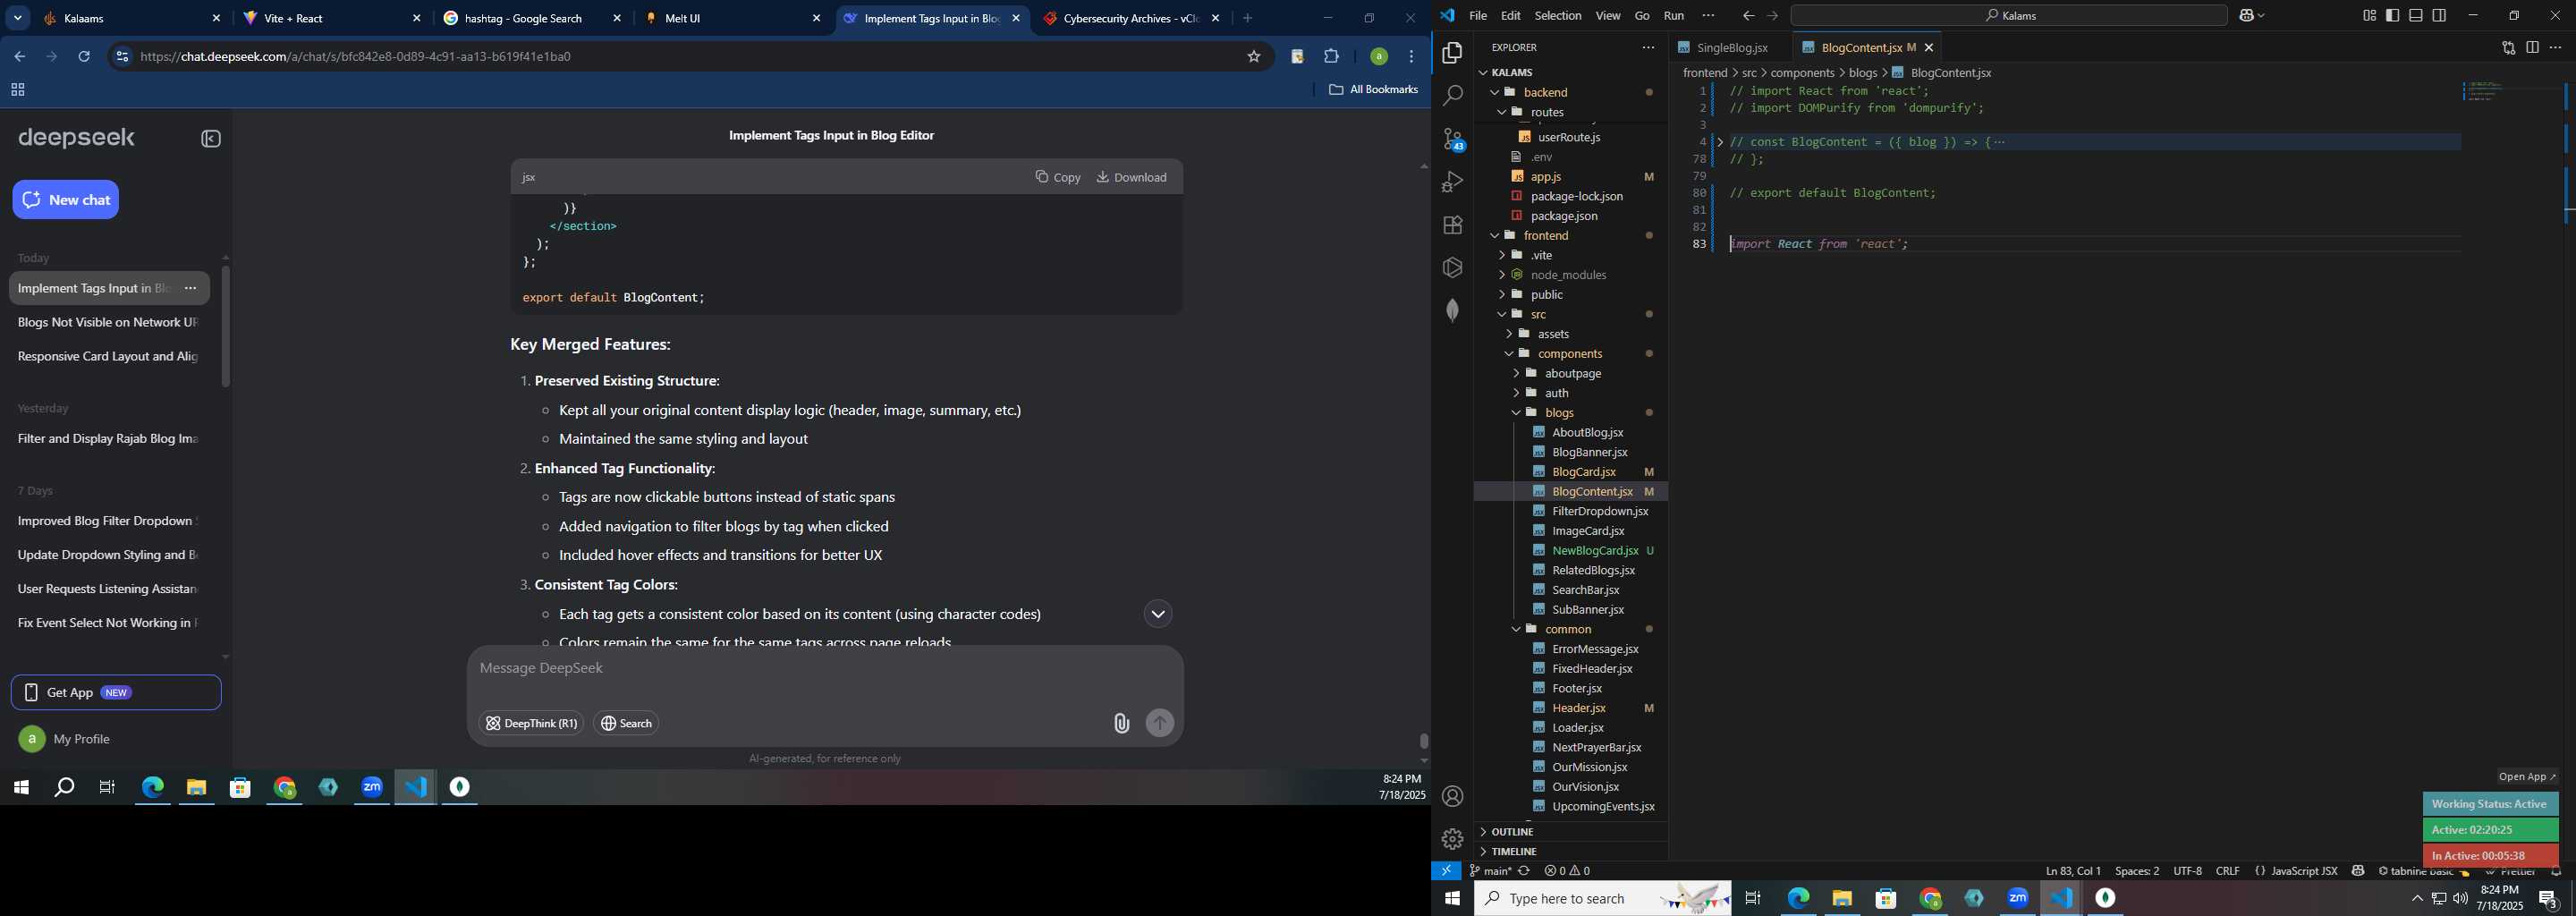This screenshot has width=2576, height=916.
Task: Open Run and Debug view in VS Code
Action: click(x=1452, y=182)
